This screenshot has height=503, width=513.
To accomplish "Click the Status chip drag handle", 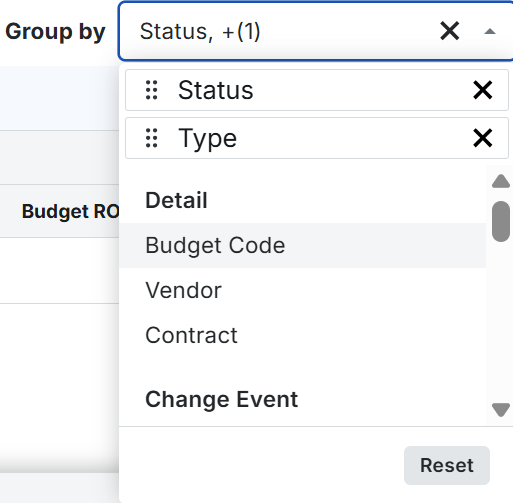I will [x=152, y=90].
